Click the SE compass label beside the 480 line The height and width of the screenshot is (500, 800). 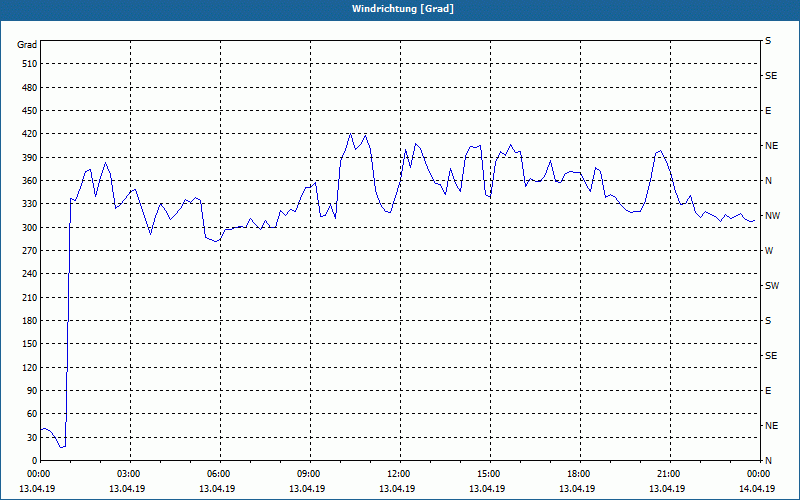(x=771, y=76)
